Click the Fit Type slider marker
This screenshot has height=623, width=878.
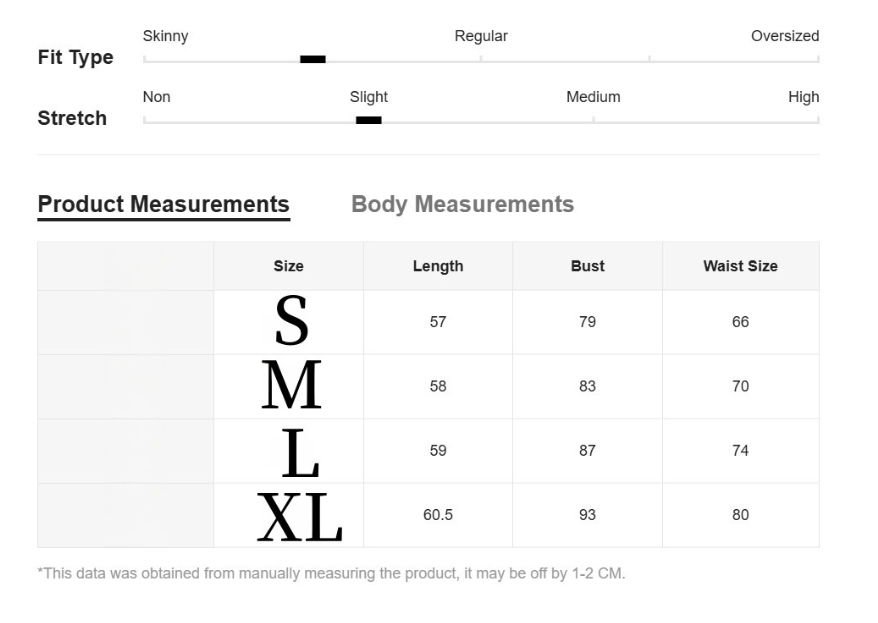(313, 60)
